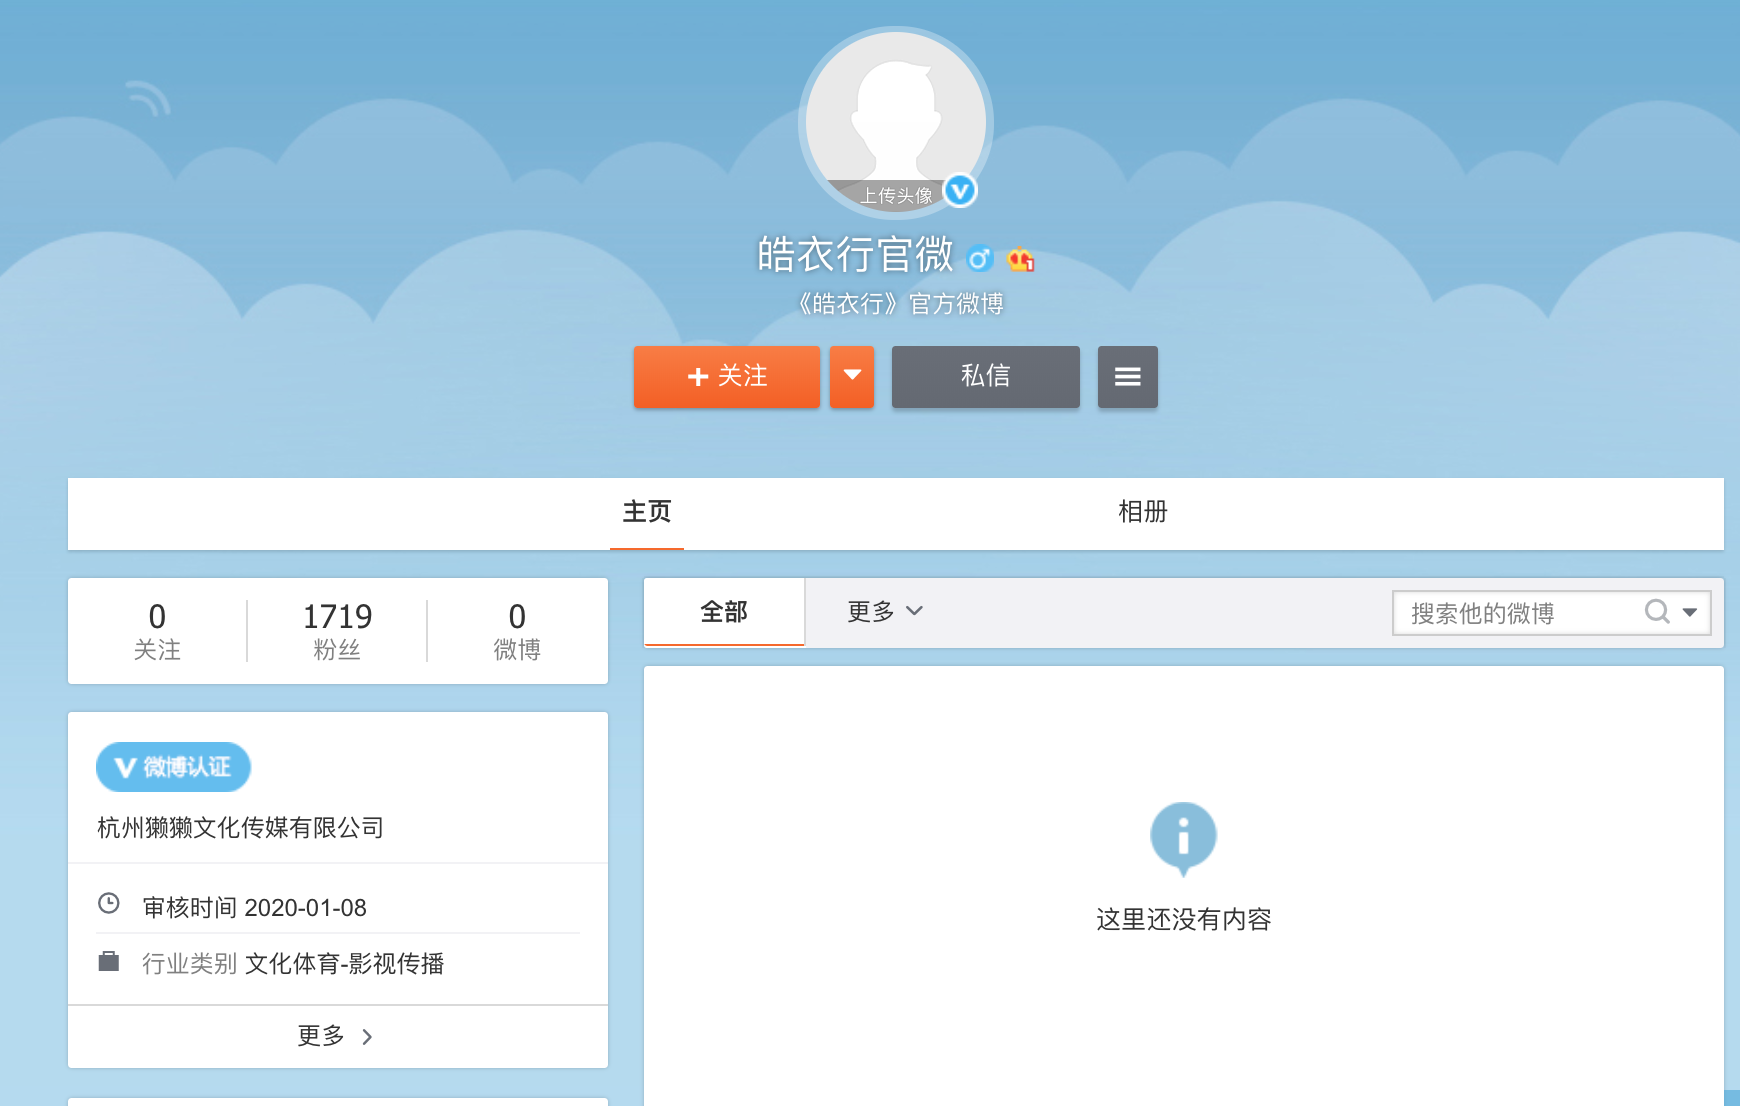Click the 私信 message button
This screenshot has width=1740, height=1106.
point(986,377)
